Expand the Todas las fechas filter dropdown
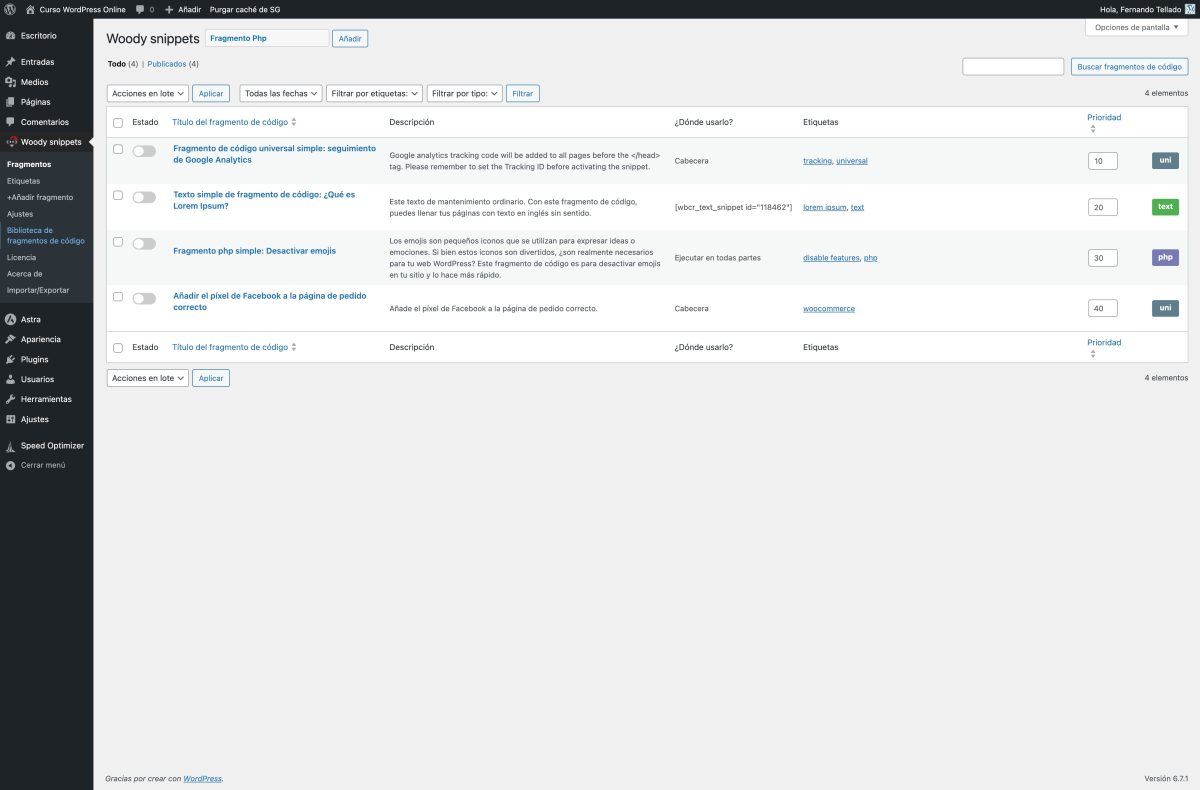The image size is (1200, 790). pos(281,92)
